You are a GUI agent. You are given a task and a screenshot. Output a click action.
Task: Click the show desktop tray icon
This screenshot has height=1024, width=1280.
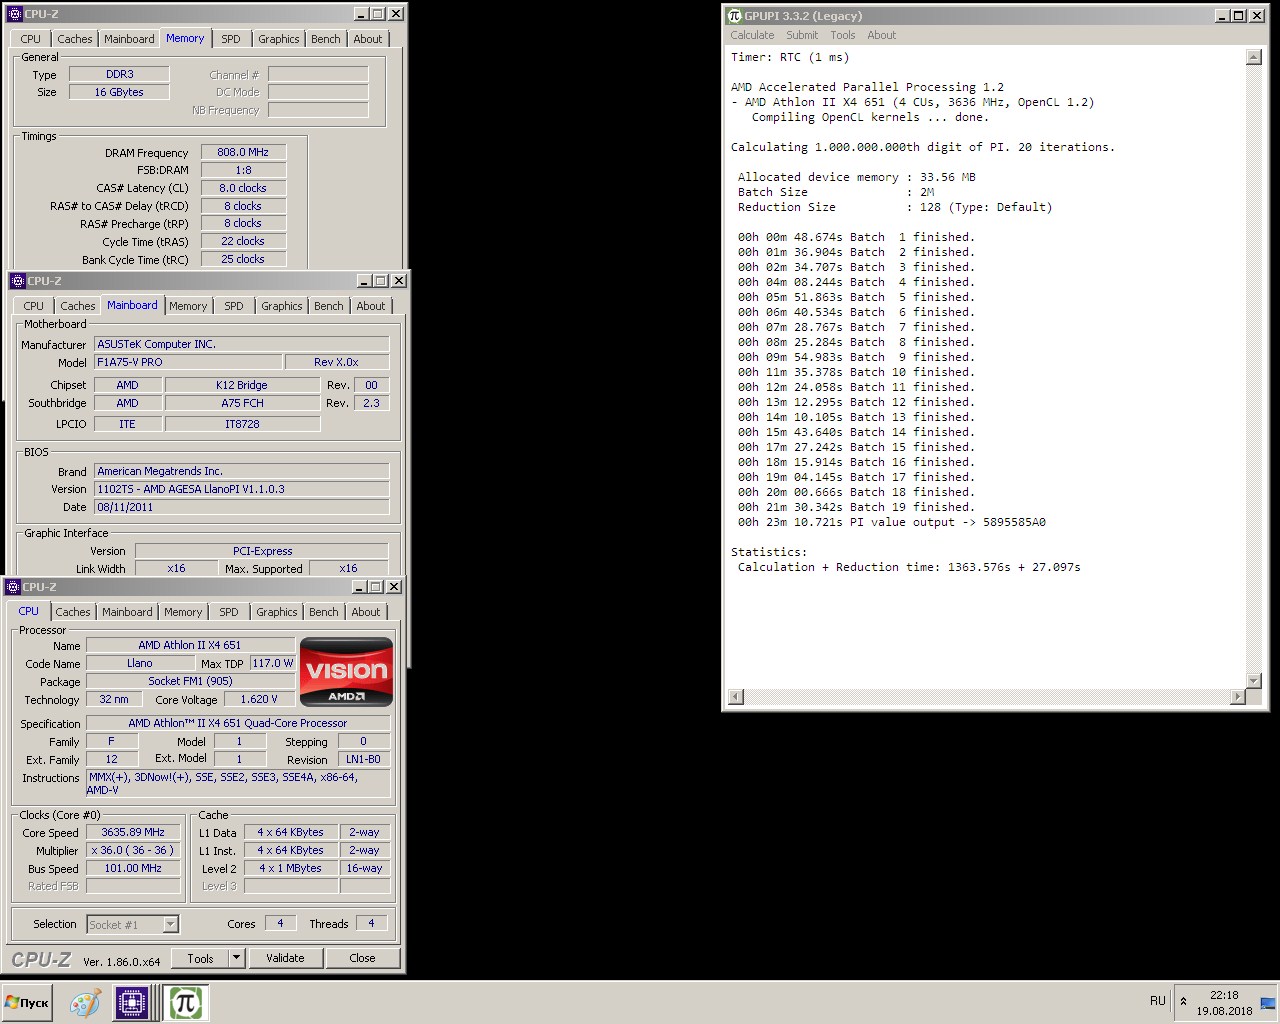(x=1268, y=1003)
